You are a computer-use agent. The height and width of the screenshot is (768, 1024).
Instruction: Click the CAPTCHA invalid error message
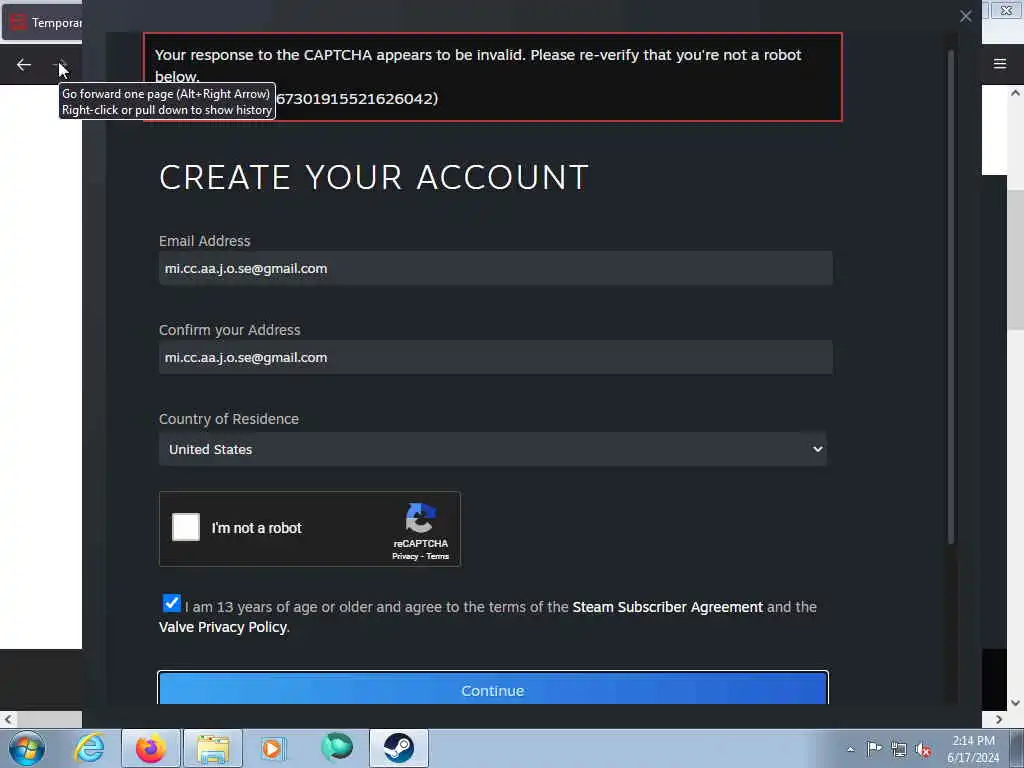coord(492,77)
